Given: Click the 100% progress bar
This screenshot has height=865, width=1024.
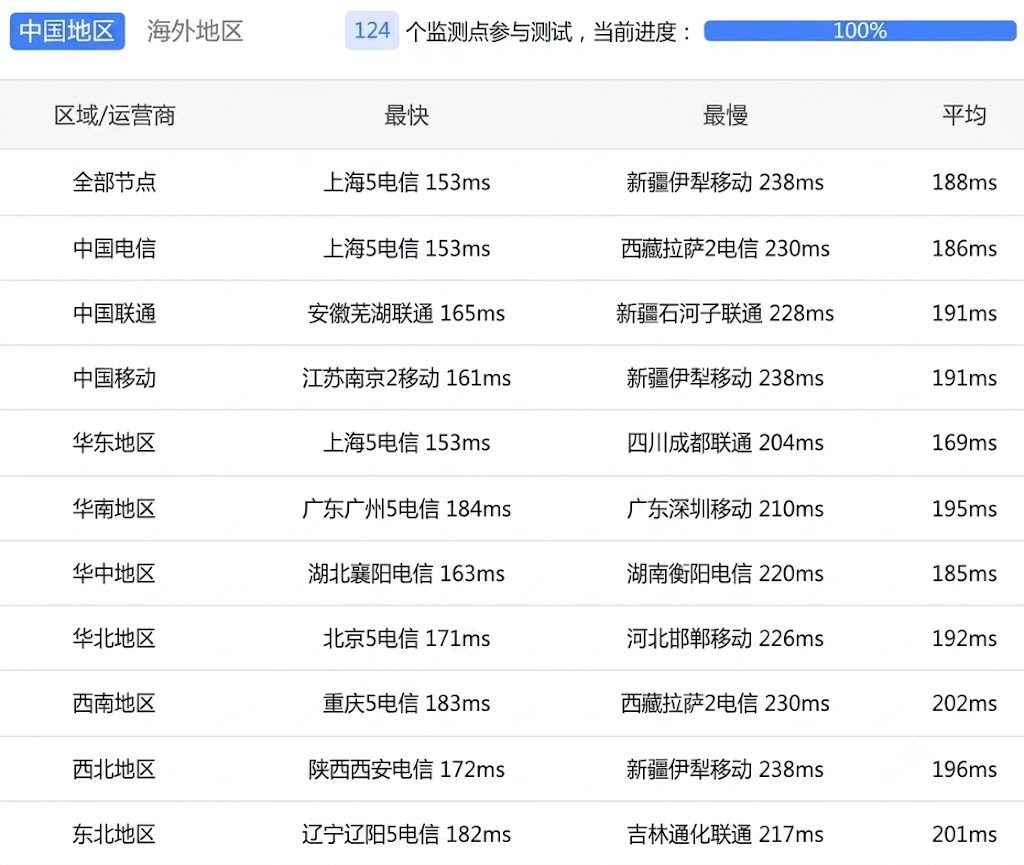Looking at the screenshot, I should coord(859,31).
